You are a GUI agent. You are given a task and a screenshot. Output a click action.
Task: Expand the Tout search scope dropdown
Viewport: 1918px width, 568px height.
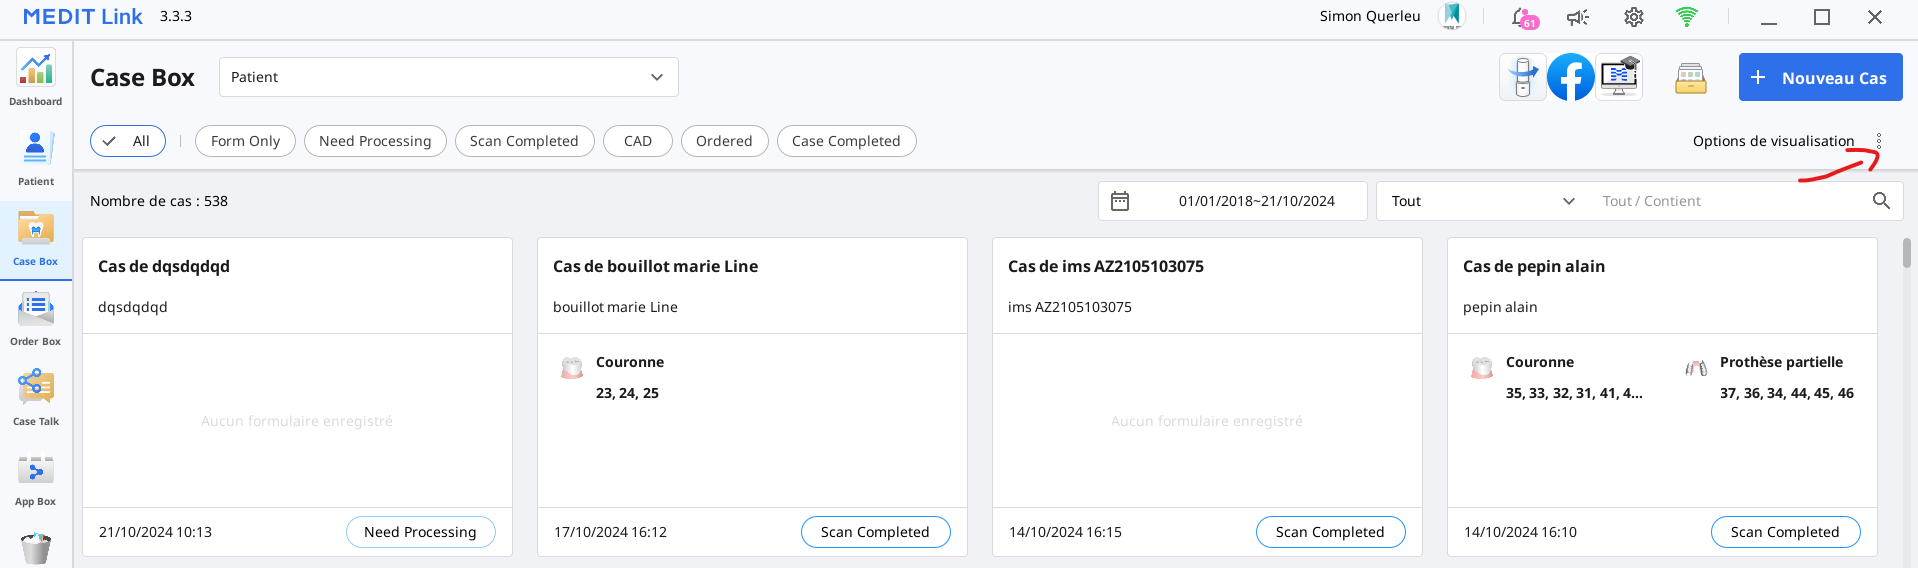point(1483,201)
